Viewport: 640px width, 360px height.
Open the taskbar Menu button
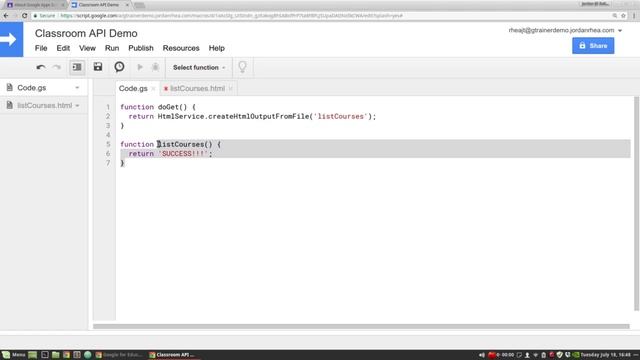[14, 355]
